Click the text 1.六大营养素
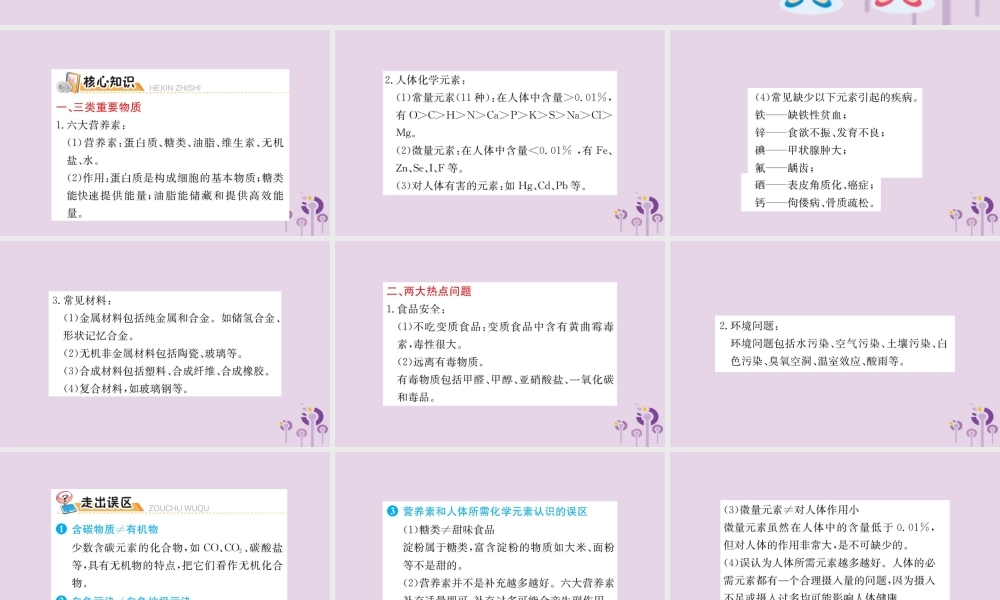Viewport: 1000px width, 600px height. [91, 125]
